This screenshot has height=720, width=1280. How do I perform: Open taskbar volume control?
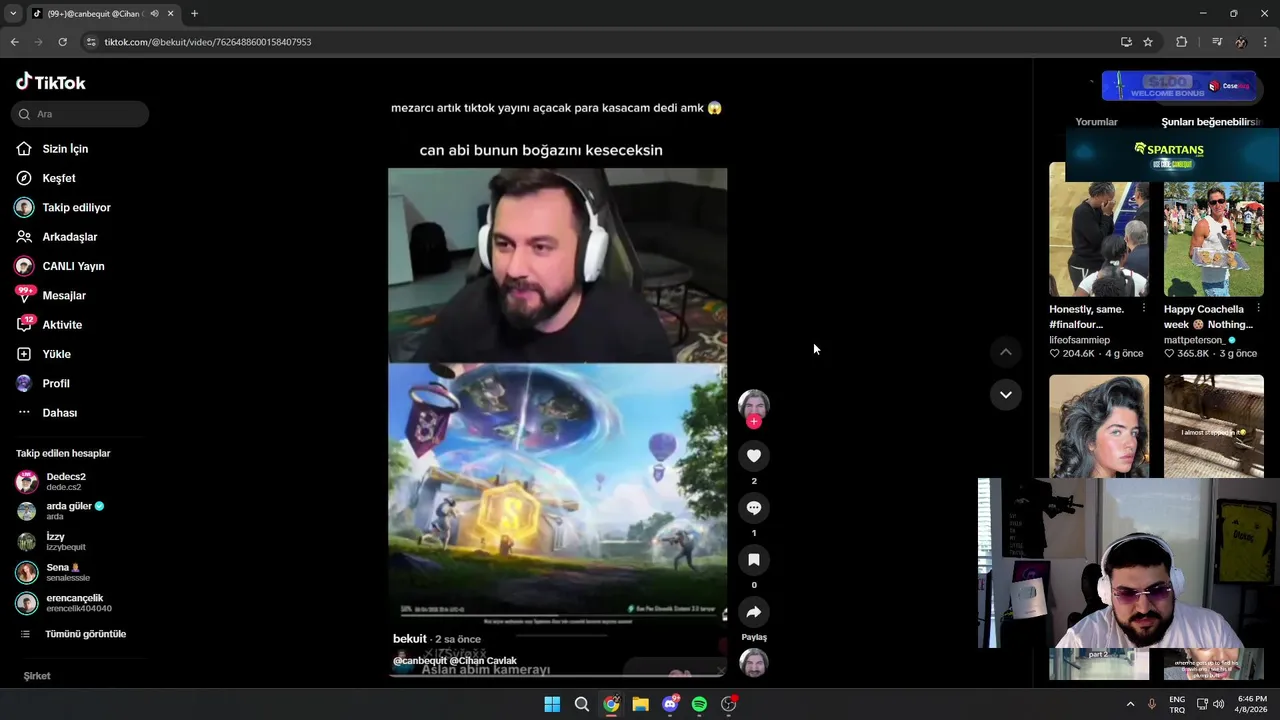click(x=1218, y=704)
